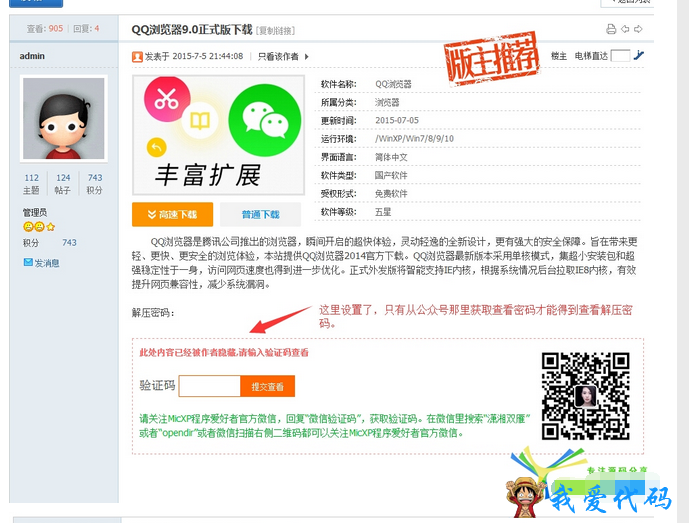Viewport: 689px width, 523px height.
Task: Click the 提交查看 submit button
Action: coord(268,386)
